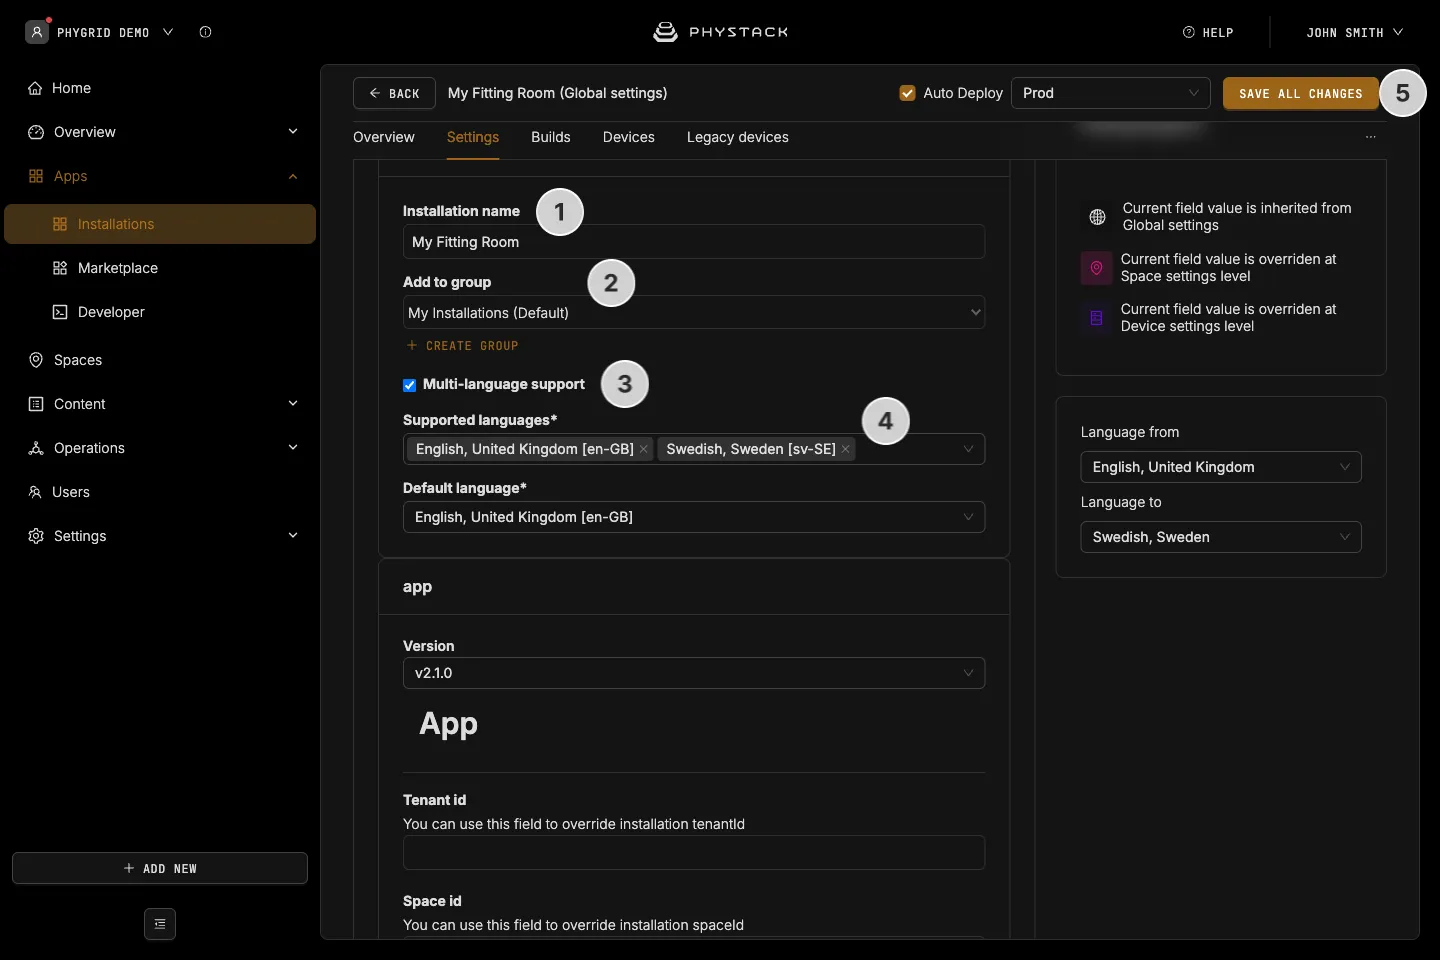
Task: Click the Marketplace icon
Action: [x=60, y=268]
